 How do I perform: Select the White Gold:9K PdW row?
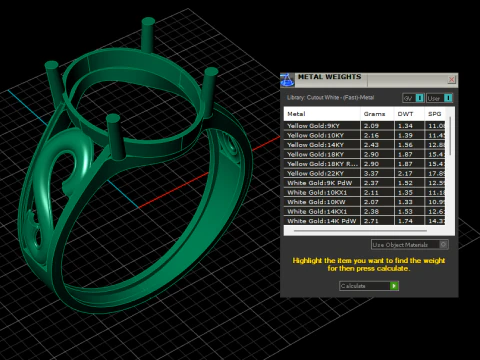365,183
